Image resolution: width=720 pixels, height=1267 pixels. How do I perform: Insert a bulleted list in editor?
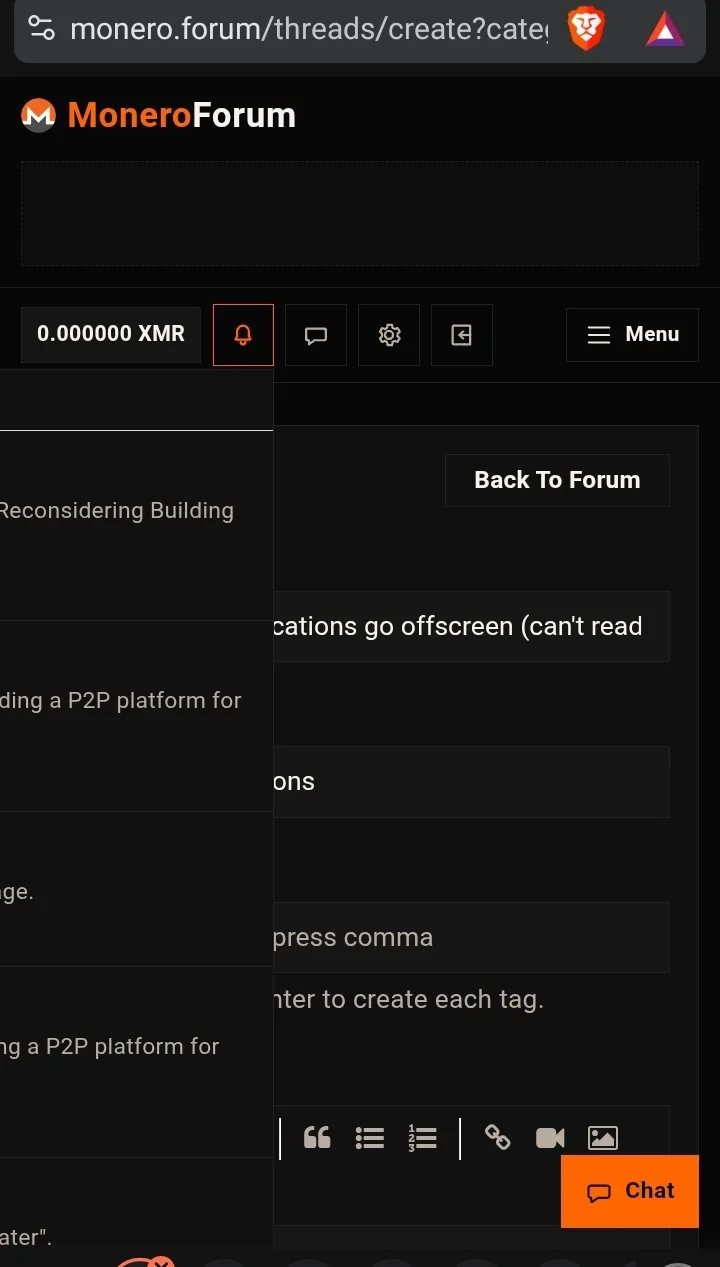tap(370, 1137)
